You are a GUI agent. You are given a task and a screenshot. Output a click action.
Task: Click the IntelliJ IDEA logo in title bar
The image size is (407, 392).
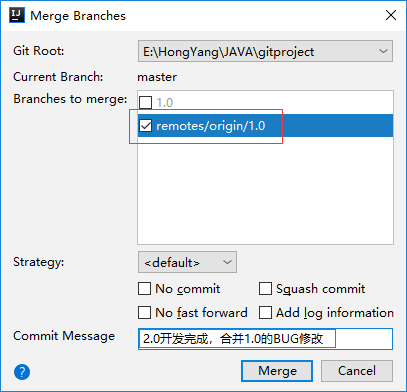tap(17, 15)
